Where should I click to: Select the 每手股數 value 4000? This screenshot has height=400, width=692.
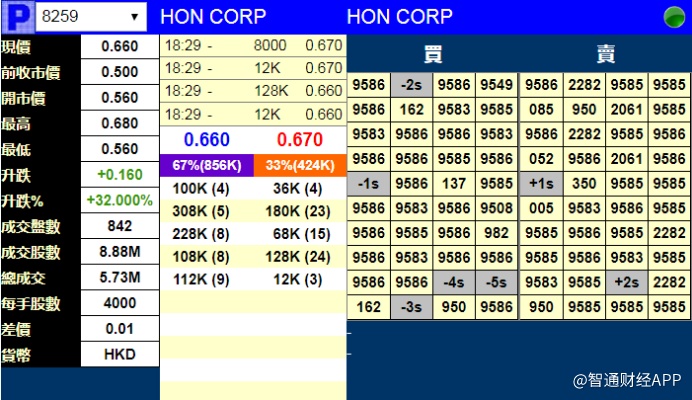(x=120, y=303)
